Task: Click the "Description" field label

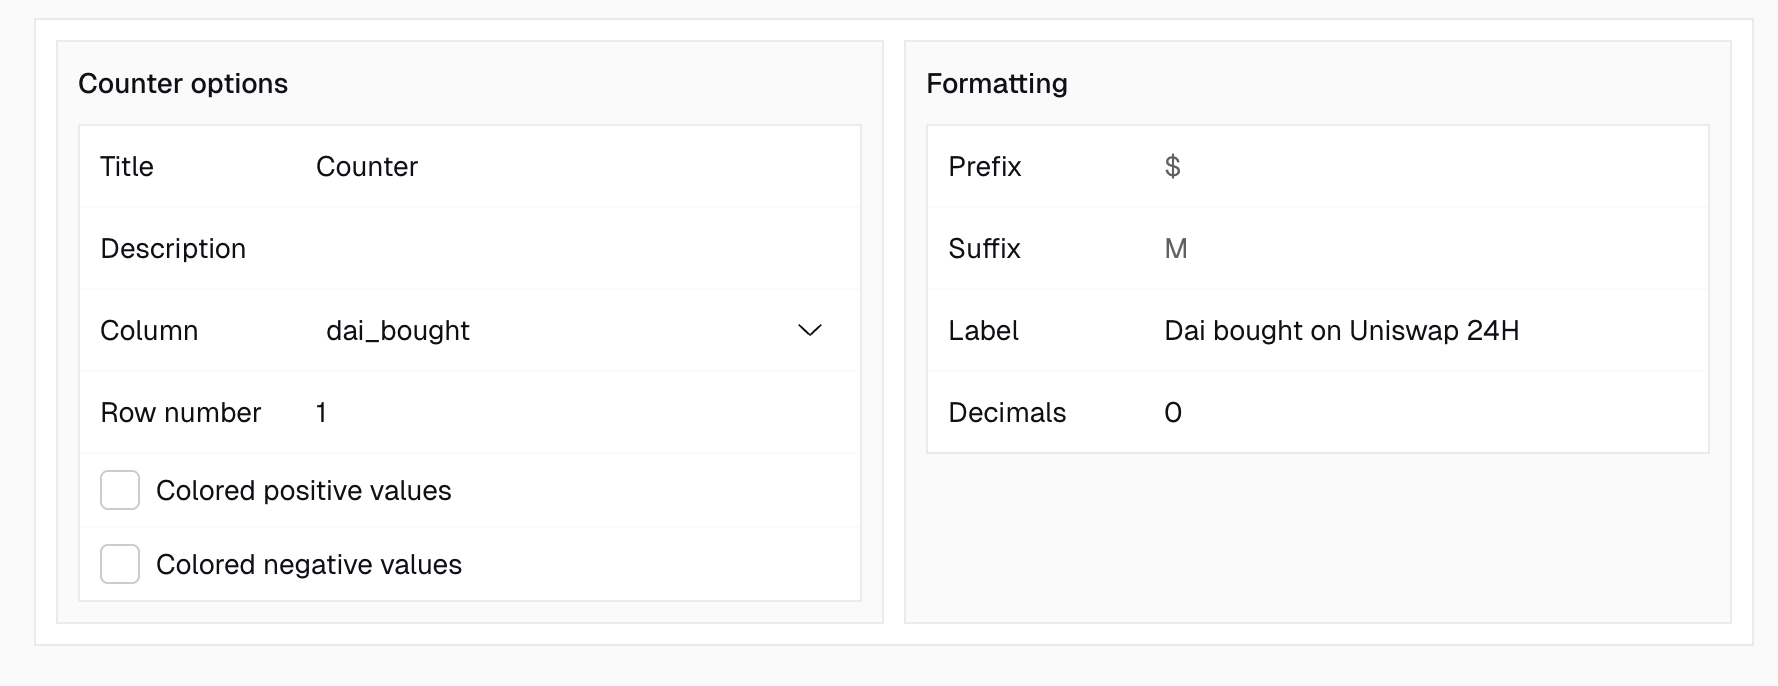Action: pos(173,248)
